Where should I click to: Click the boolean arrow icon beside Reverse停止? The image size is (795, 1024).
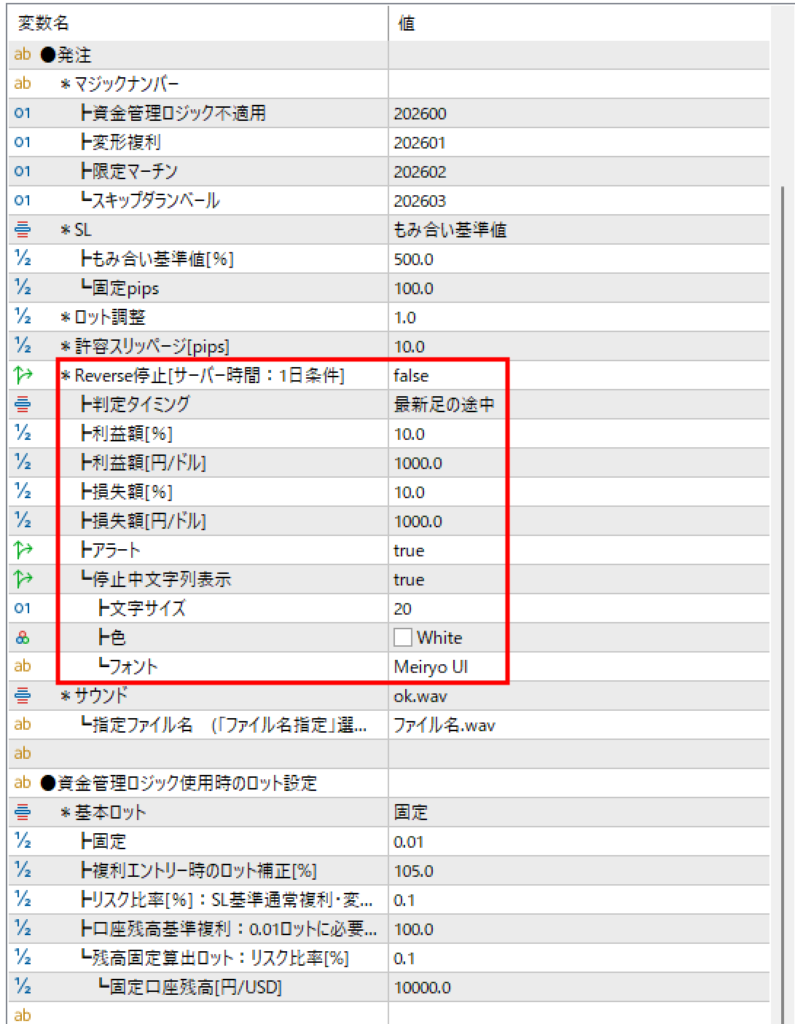coord(22,376)
